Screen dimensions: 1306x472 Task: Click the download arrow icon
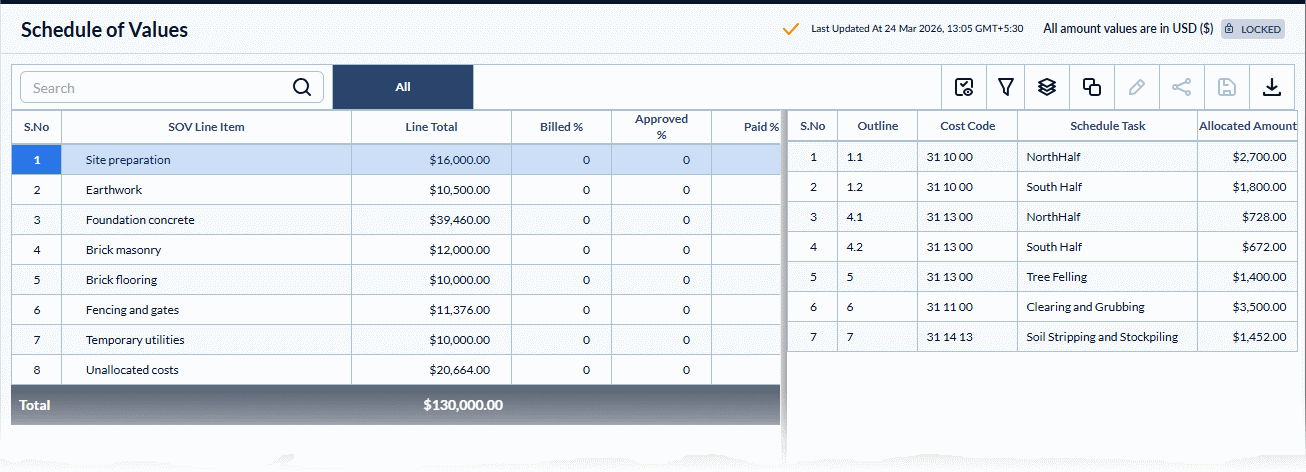click(1271, 87)
